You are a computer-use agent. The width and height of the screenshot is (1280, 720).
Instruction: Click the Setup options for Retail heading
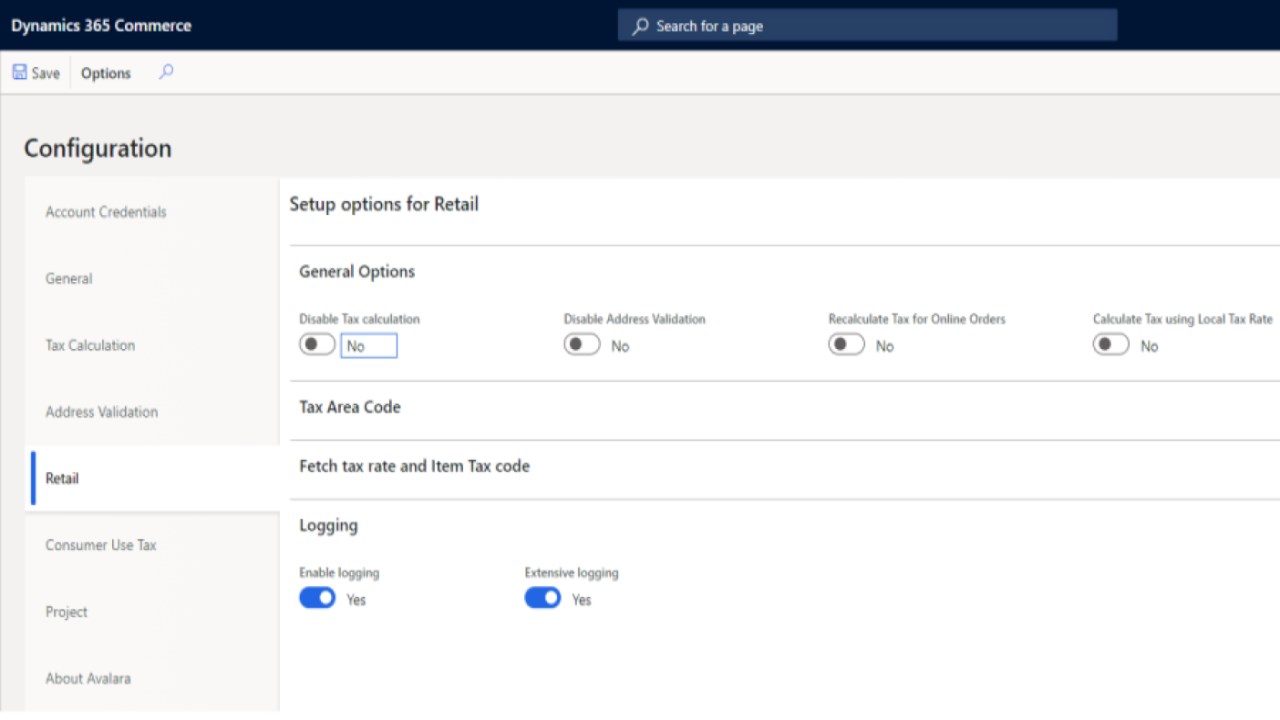[384, 204]
